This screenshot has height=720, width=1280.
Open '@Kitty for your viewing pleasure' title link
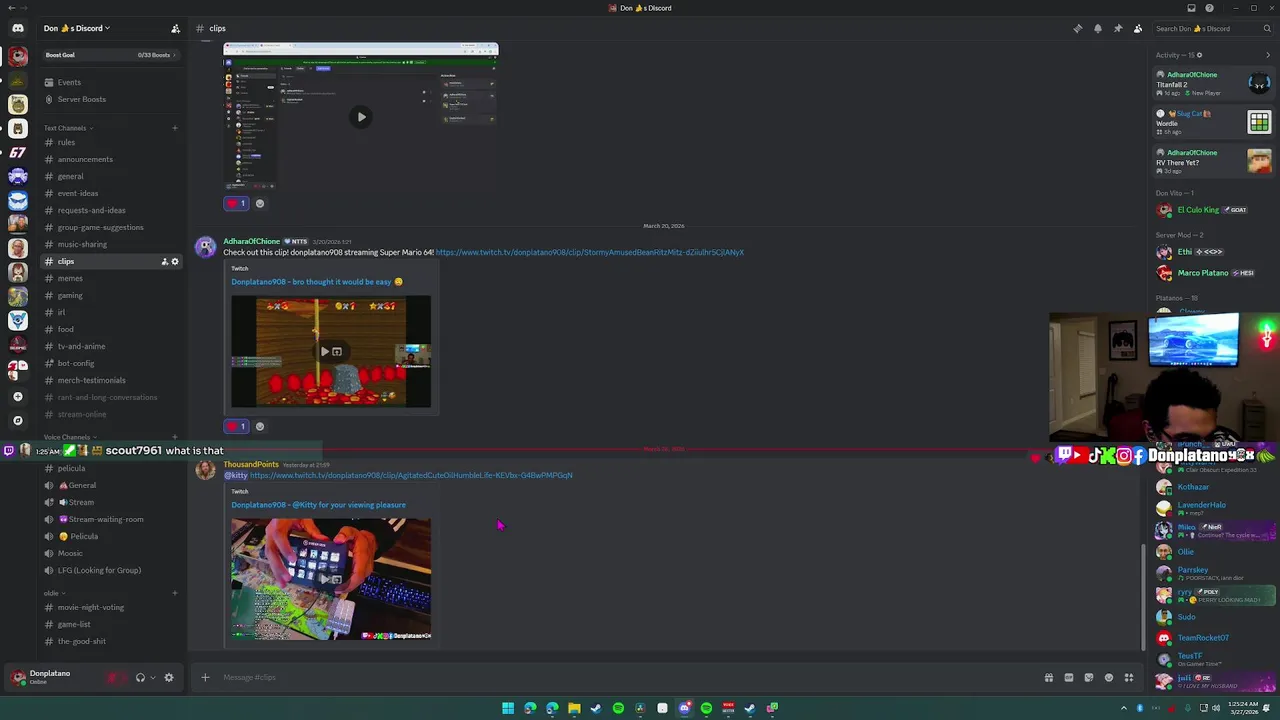coord(318,505)
